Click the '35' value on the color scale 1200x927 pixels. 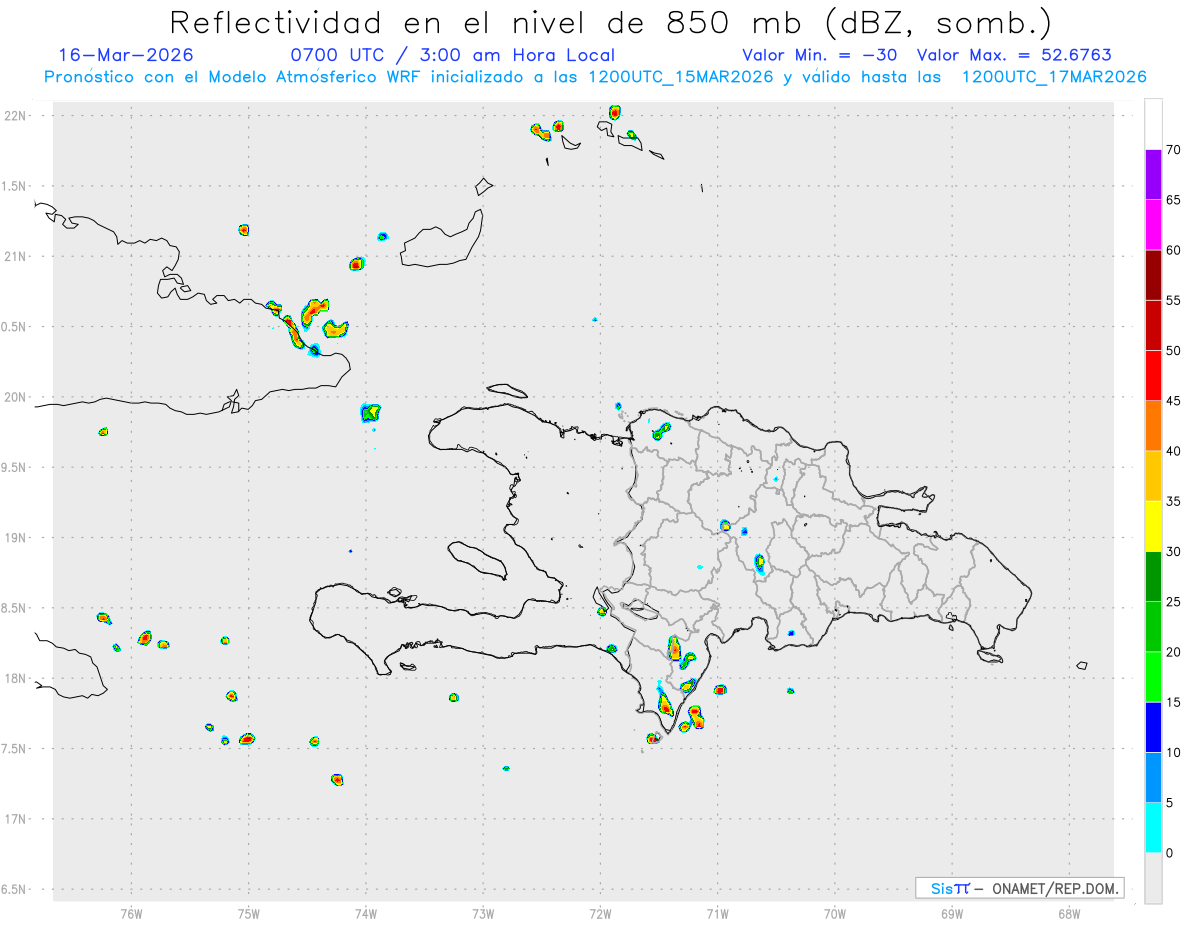[x=1174, y=502]
